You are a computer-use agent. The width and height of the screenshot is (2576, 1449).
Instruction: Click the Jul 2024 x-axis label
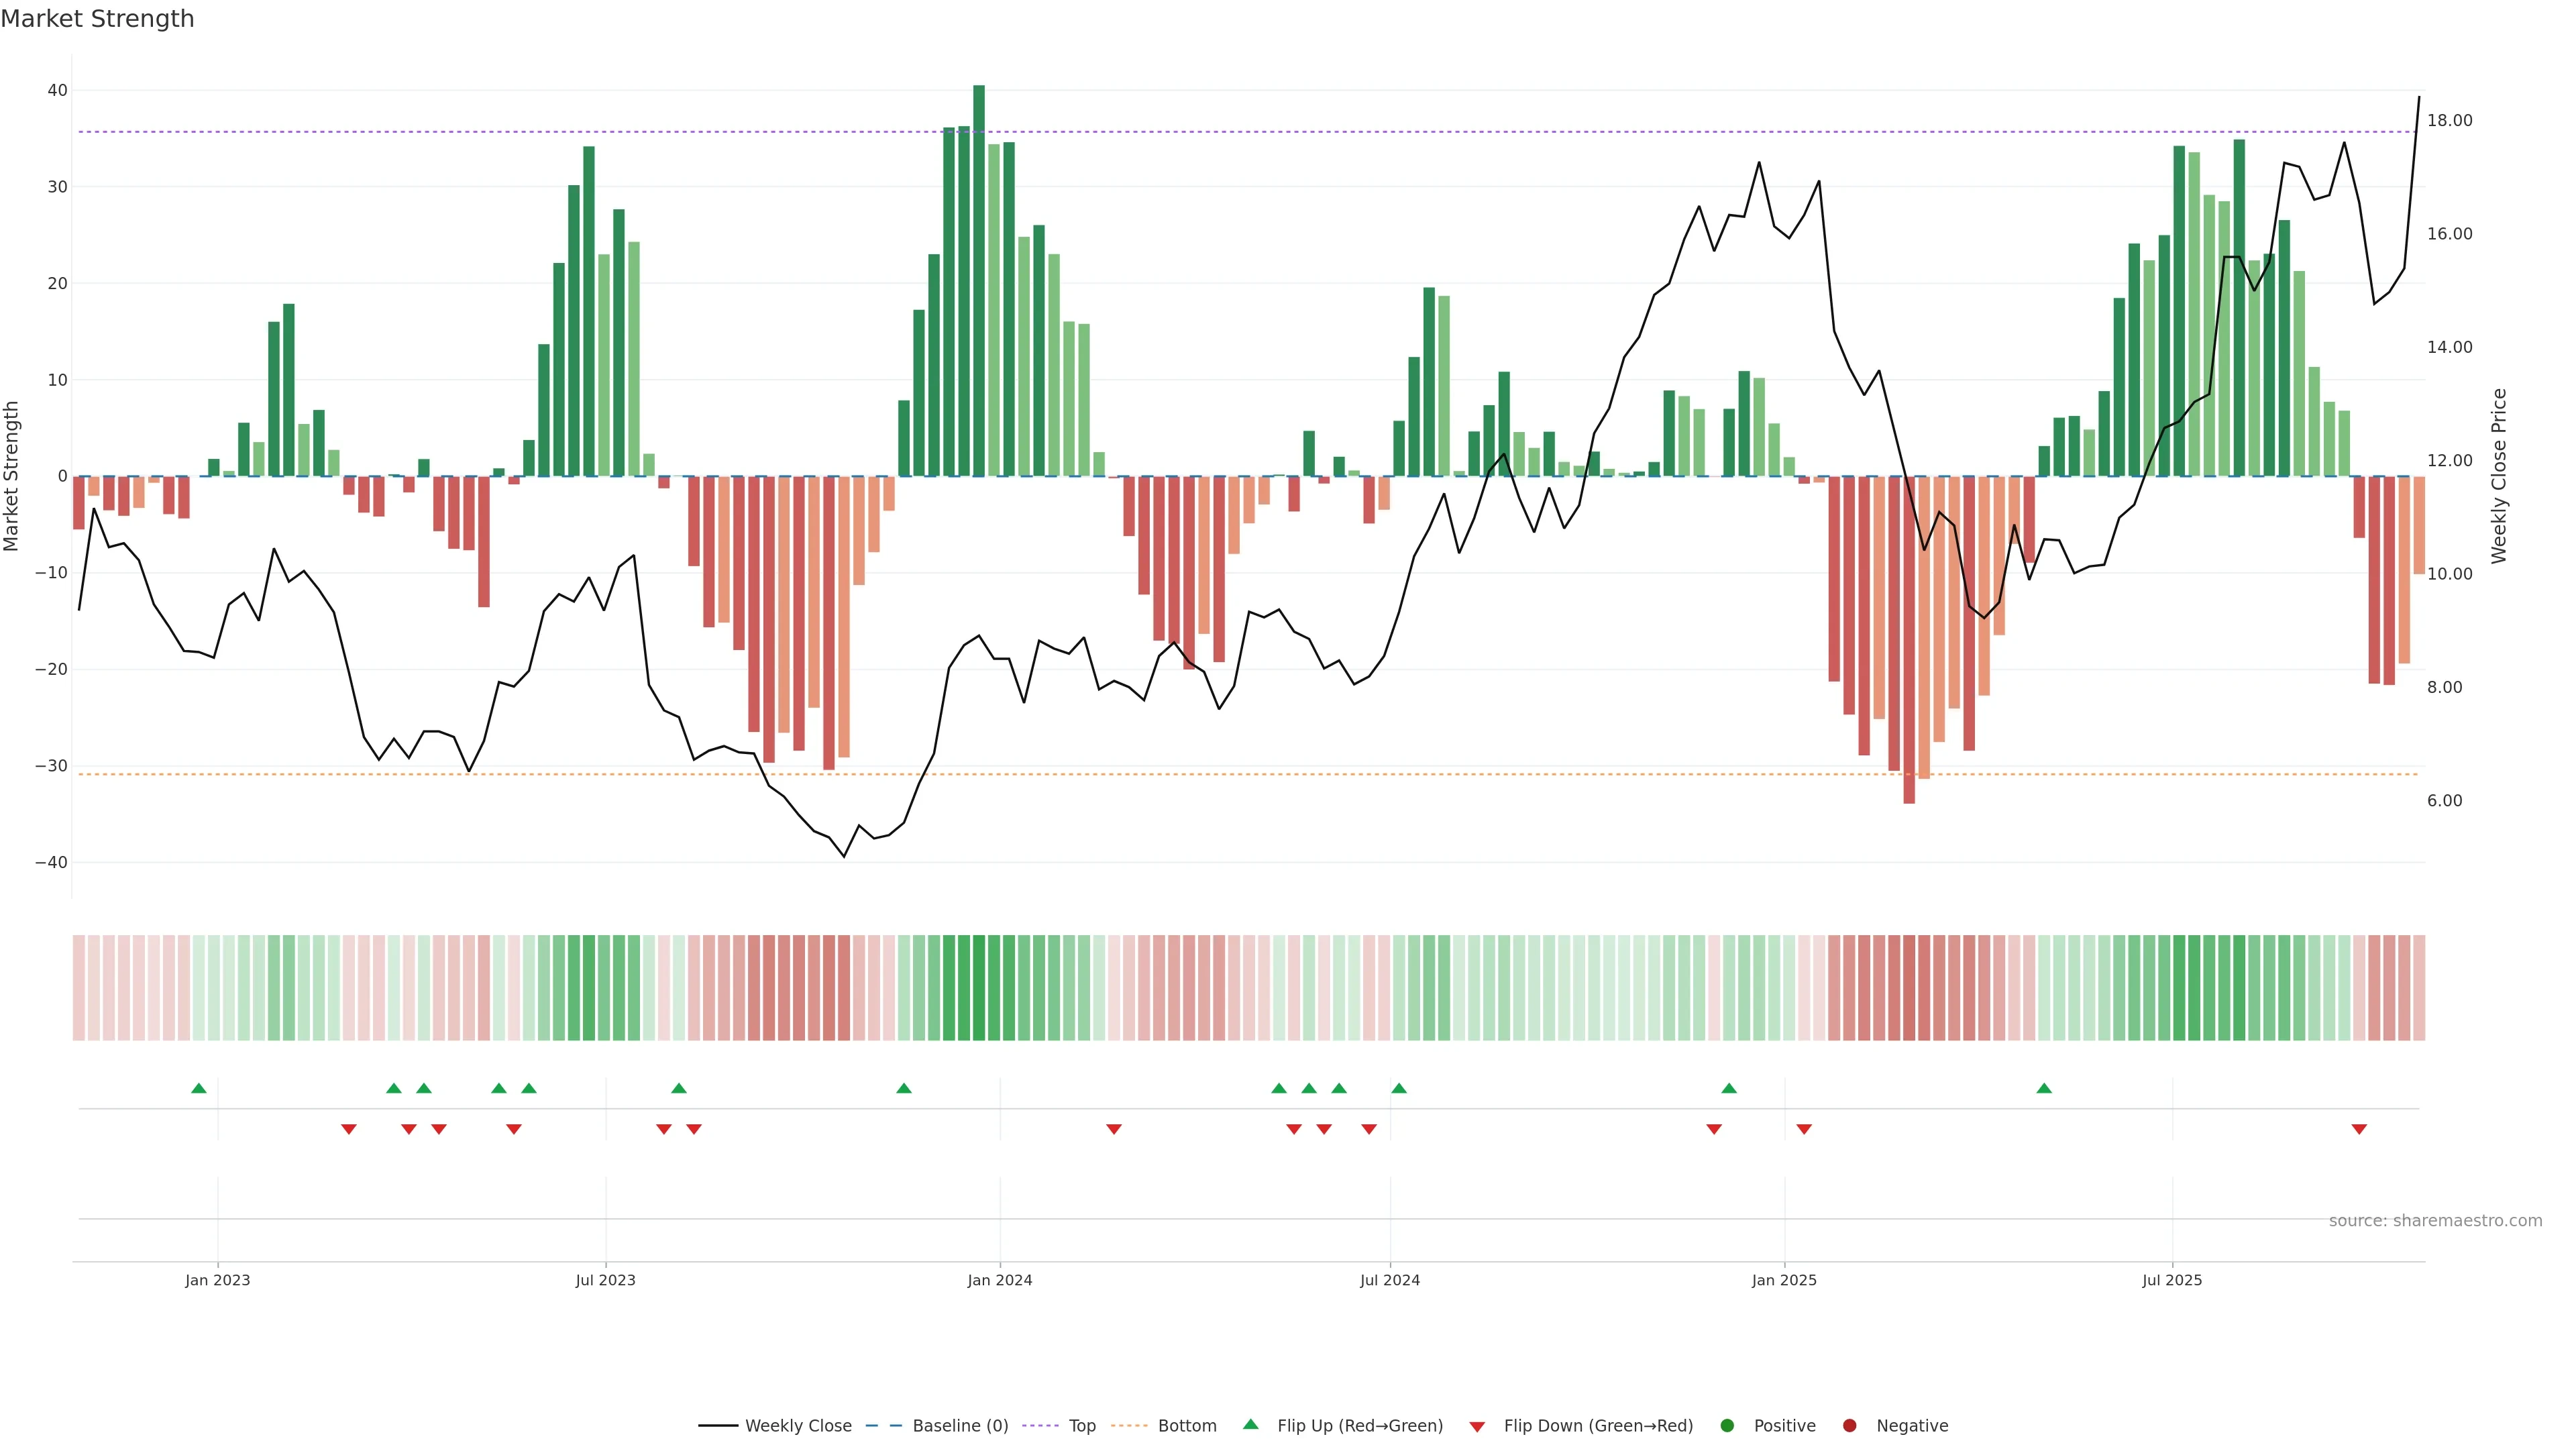point(1389,1280)
